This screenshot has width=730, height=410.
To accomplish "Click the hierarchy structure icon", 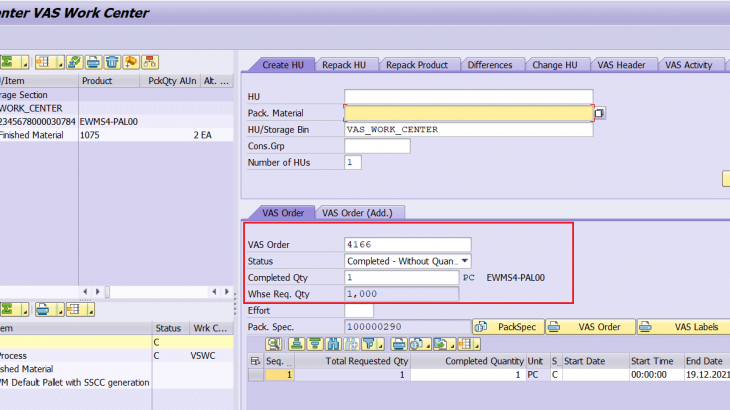I will pos(149,62).
